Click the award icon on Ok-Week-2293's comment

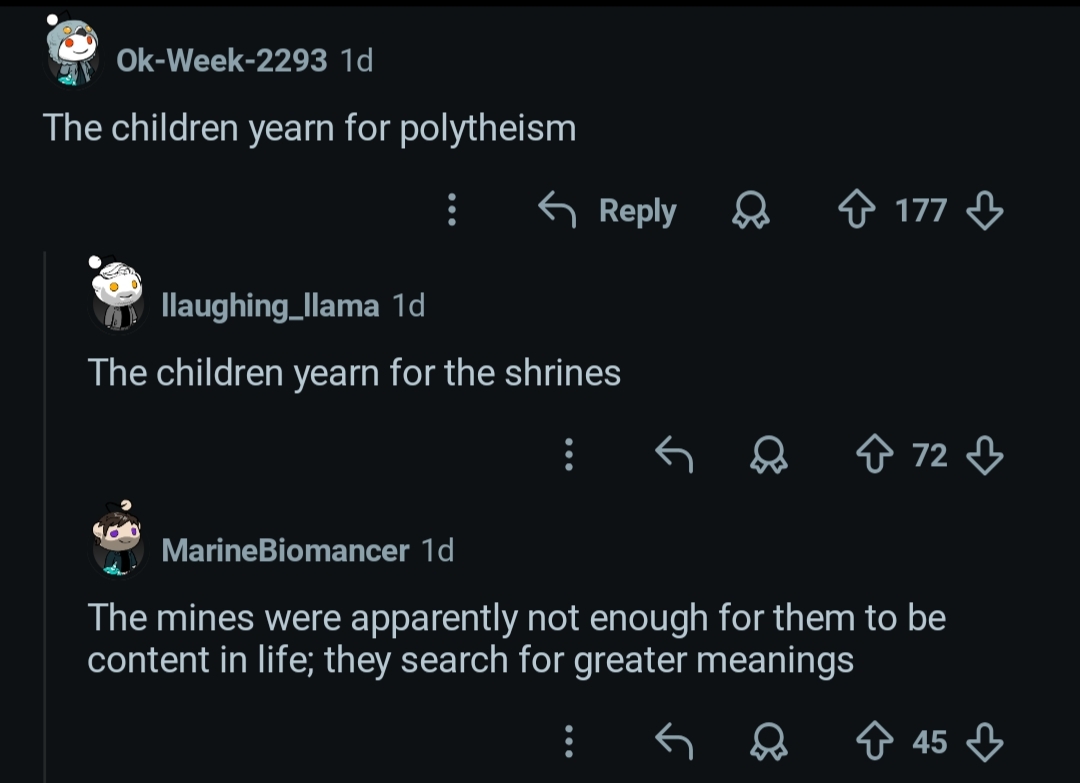point(747,210)
